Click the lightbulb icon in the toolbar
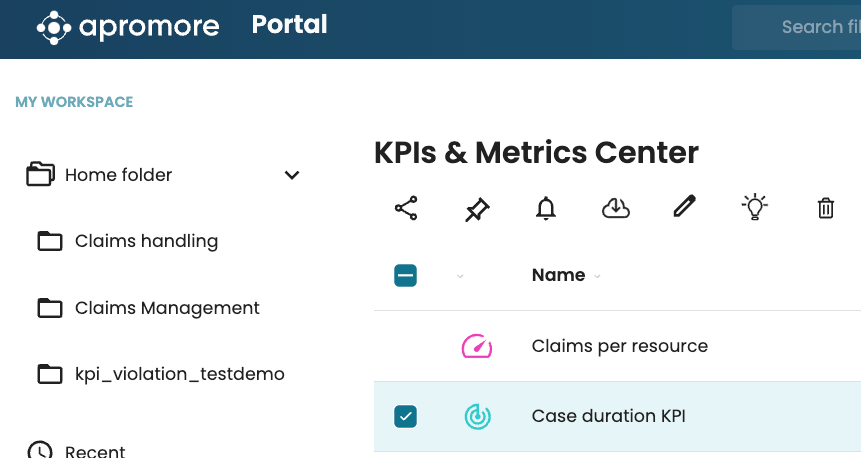This screenshot has width=861, height=458. tap(754, 207)
